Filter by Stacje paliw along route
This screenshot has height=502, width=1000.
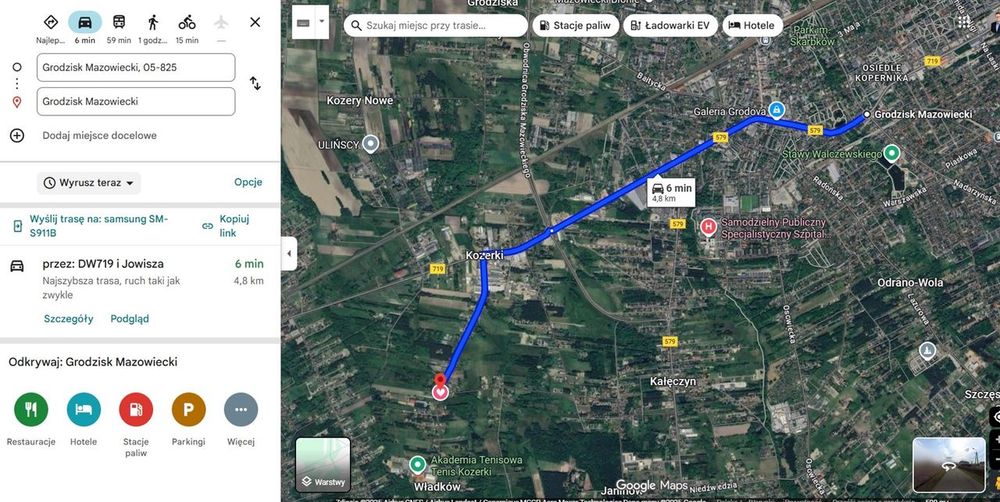click(x=576, y=26)
